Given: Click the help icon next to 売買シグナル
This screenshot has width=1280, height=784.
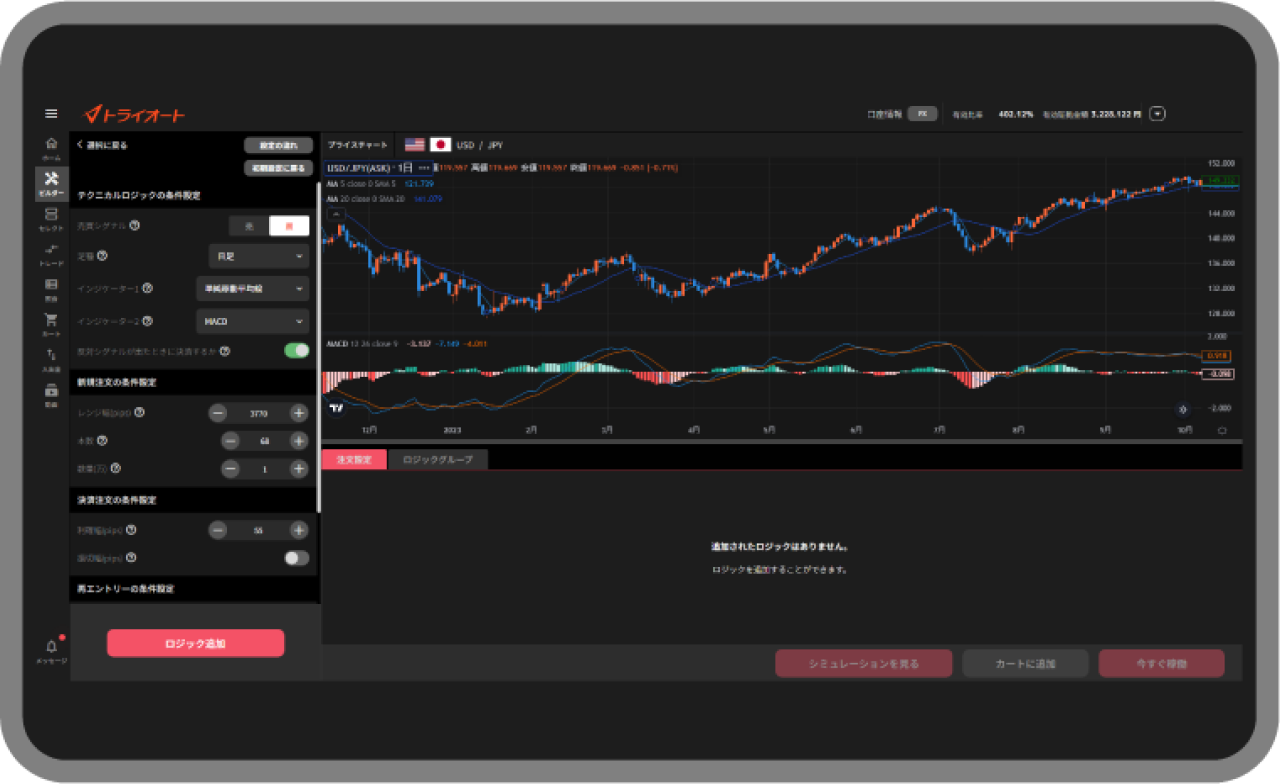Looking at the screenshot, I should [134, 226].
